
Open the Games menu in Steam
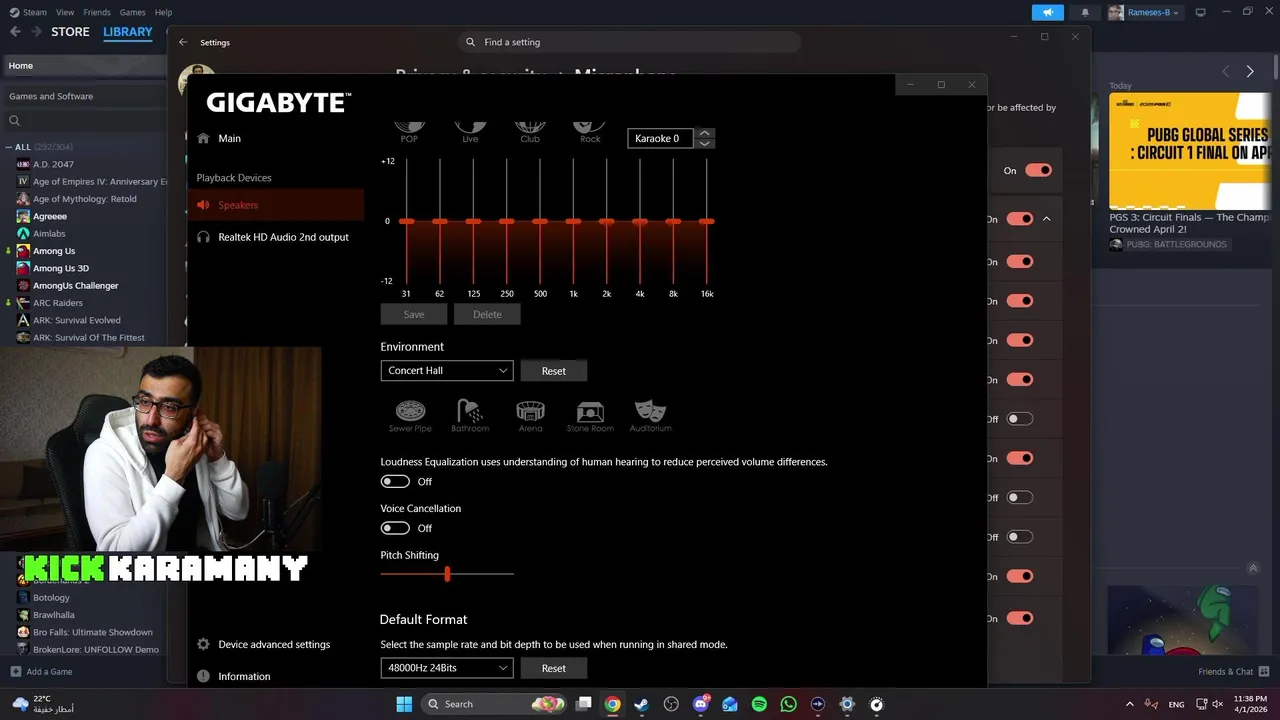point(132,12)
